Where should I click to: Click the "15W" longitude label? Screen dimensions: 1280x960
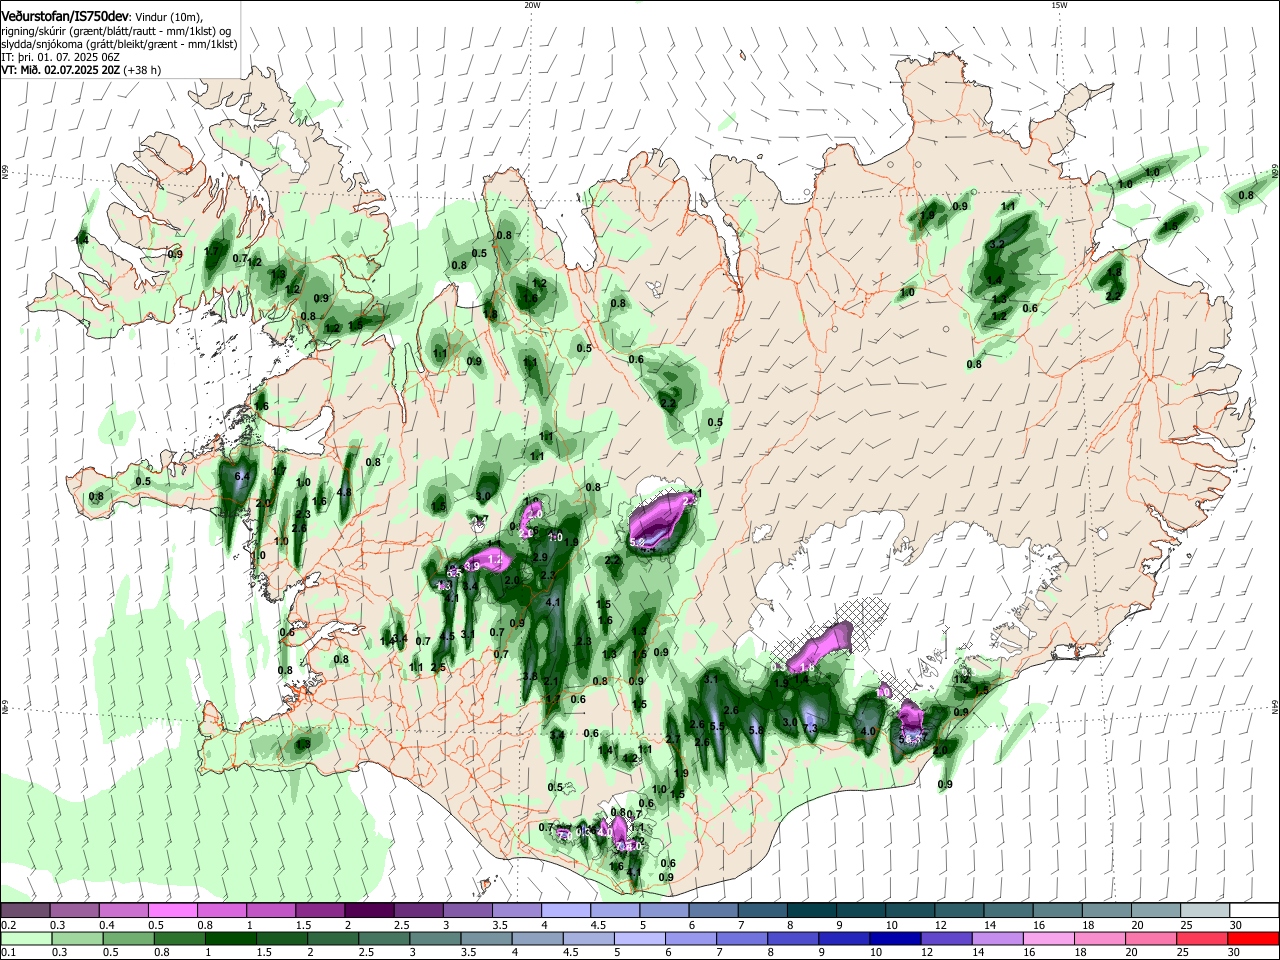click(x=1059, y=5)
